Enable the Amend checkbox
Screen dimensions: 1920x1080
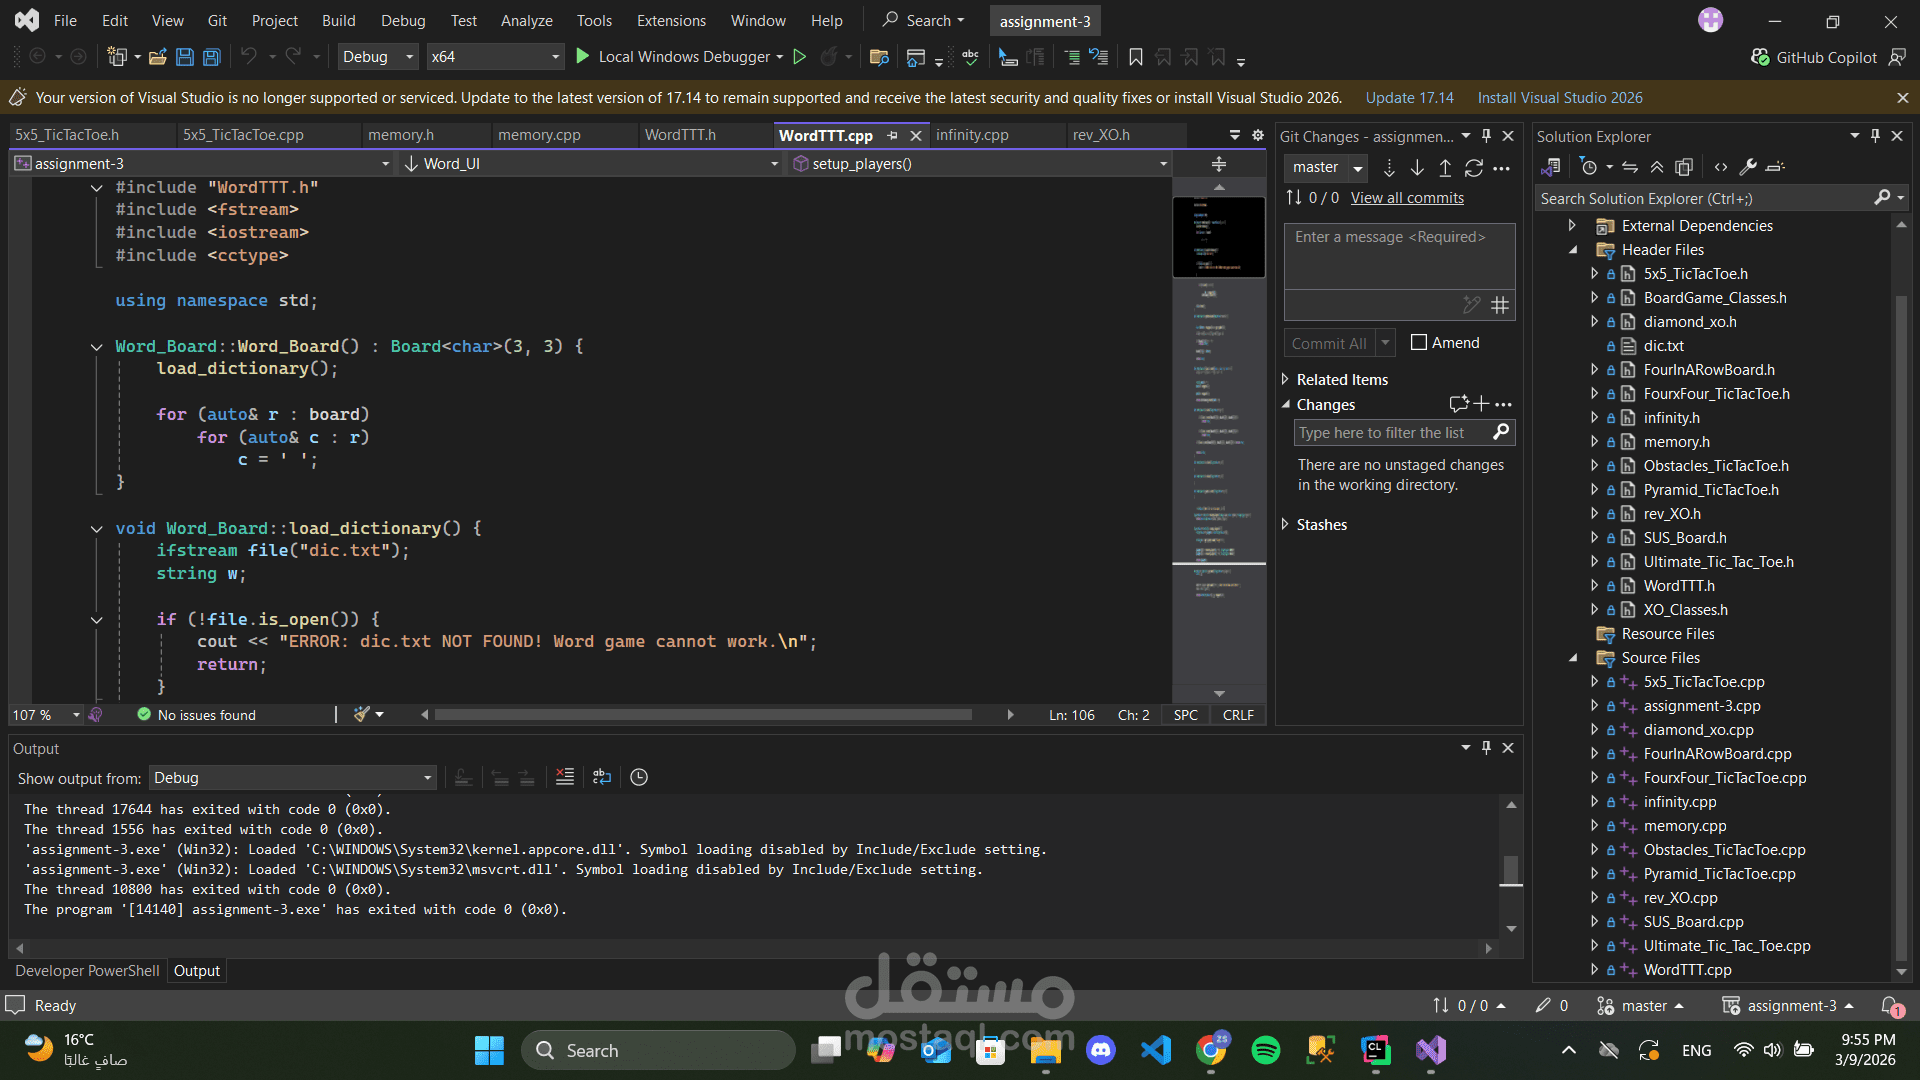click(x=1419, y=343)
